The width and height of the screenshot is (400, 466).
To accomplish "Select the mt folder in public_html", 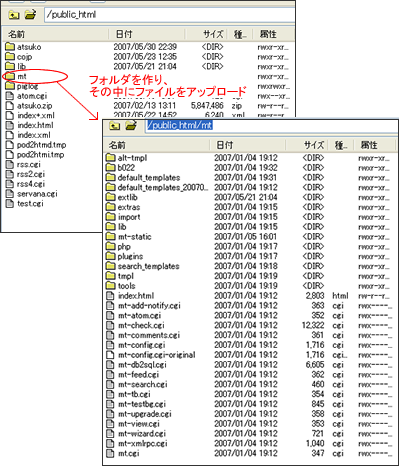I will coord(16,76).
